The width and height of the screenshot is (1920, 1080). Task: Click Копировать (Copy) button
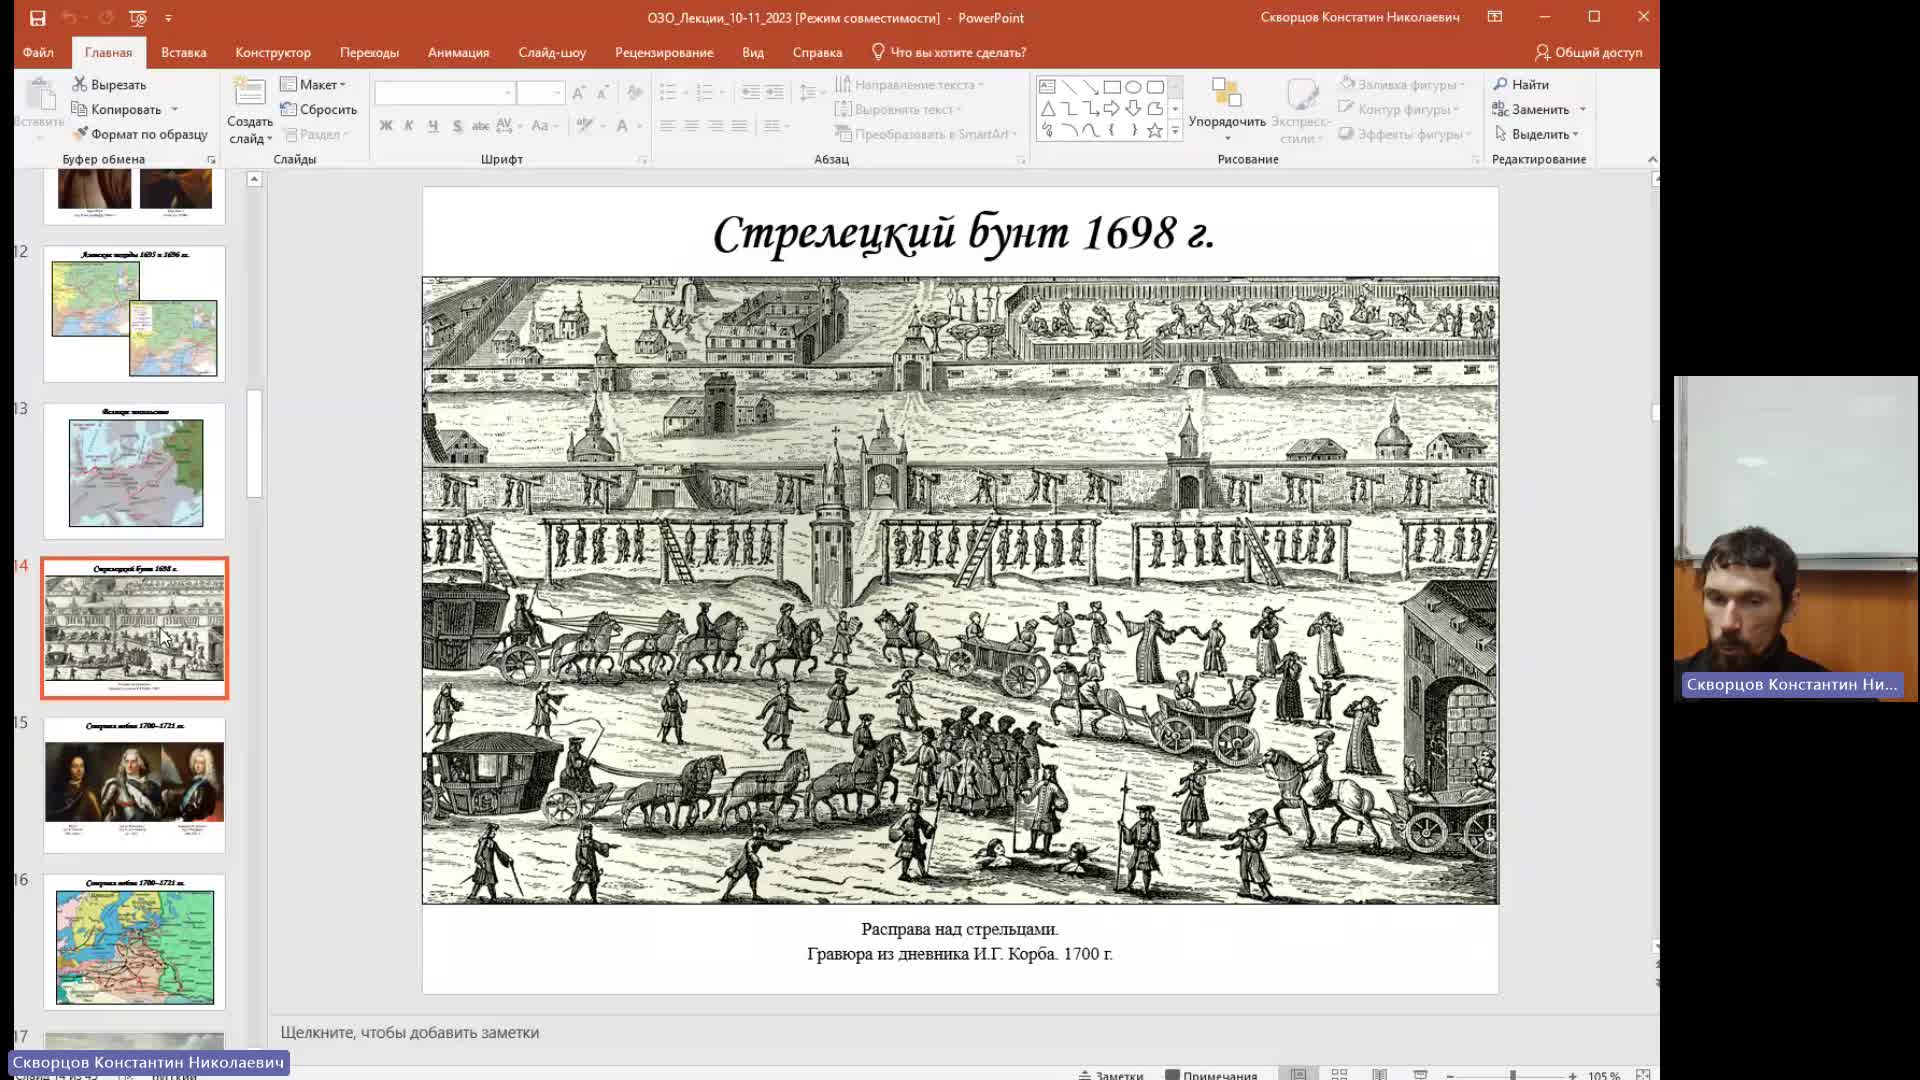pos(116,110)
